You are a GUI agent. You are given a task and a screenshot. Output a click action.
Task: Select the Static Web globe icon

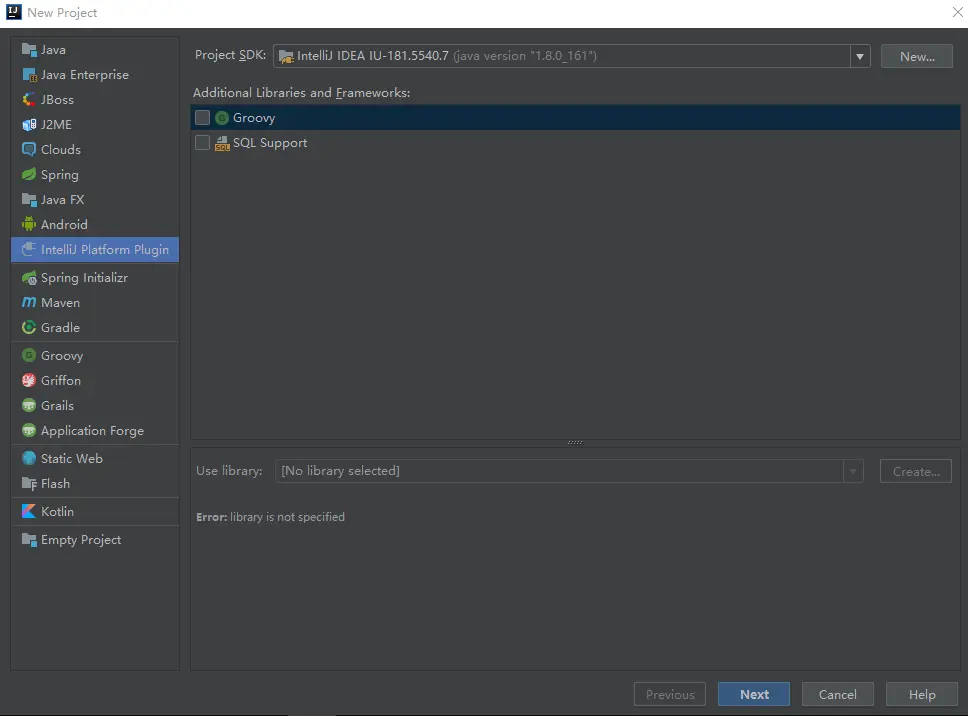click(x=29, y=459)
